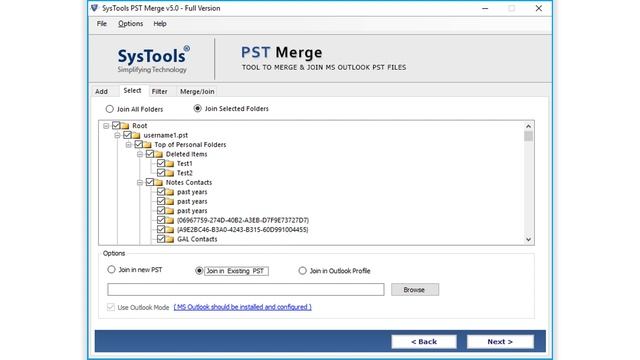Click the Test2 folder icon

tap(170, 173)
